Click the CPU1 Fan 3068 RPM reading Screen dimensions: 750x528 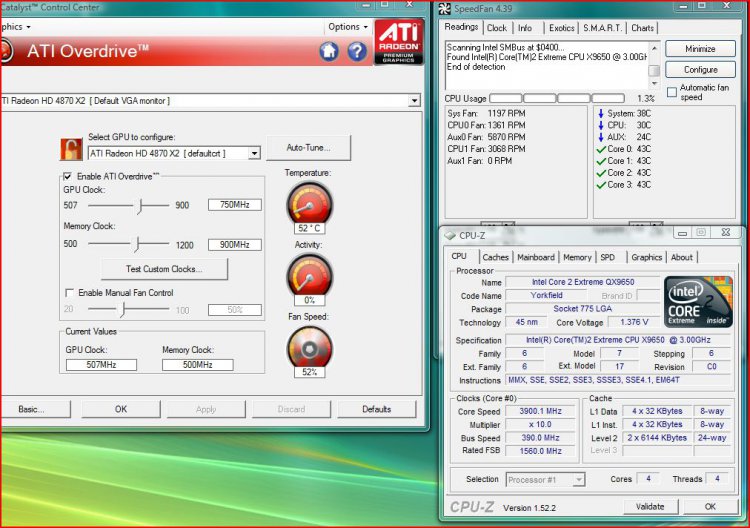tap(486, 149)
